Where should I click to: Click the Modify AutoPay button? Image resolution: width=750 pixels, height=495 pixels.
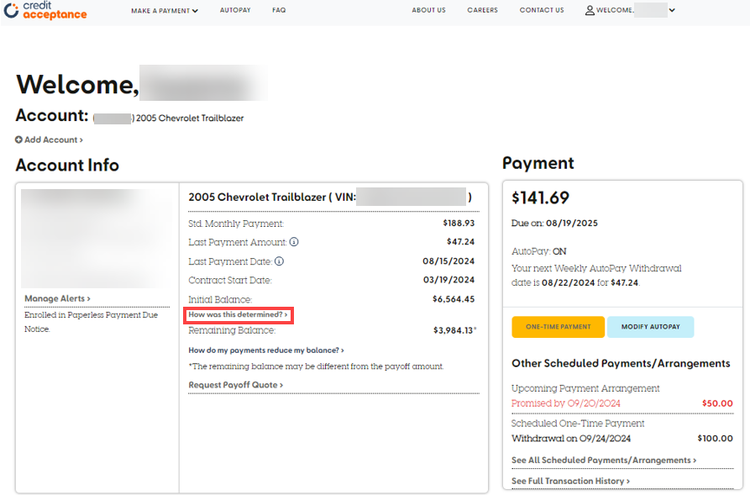(x=650, y=327)
